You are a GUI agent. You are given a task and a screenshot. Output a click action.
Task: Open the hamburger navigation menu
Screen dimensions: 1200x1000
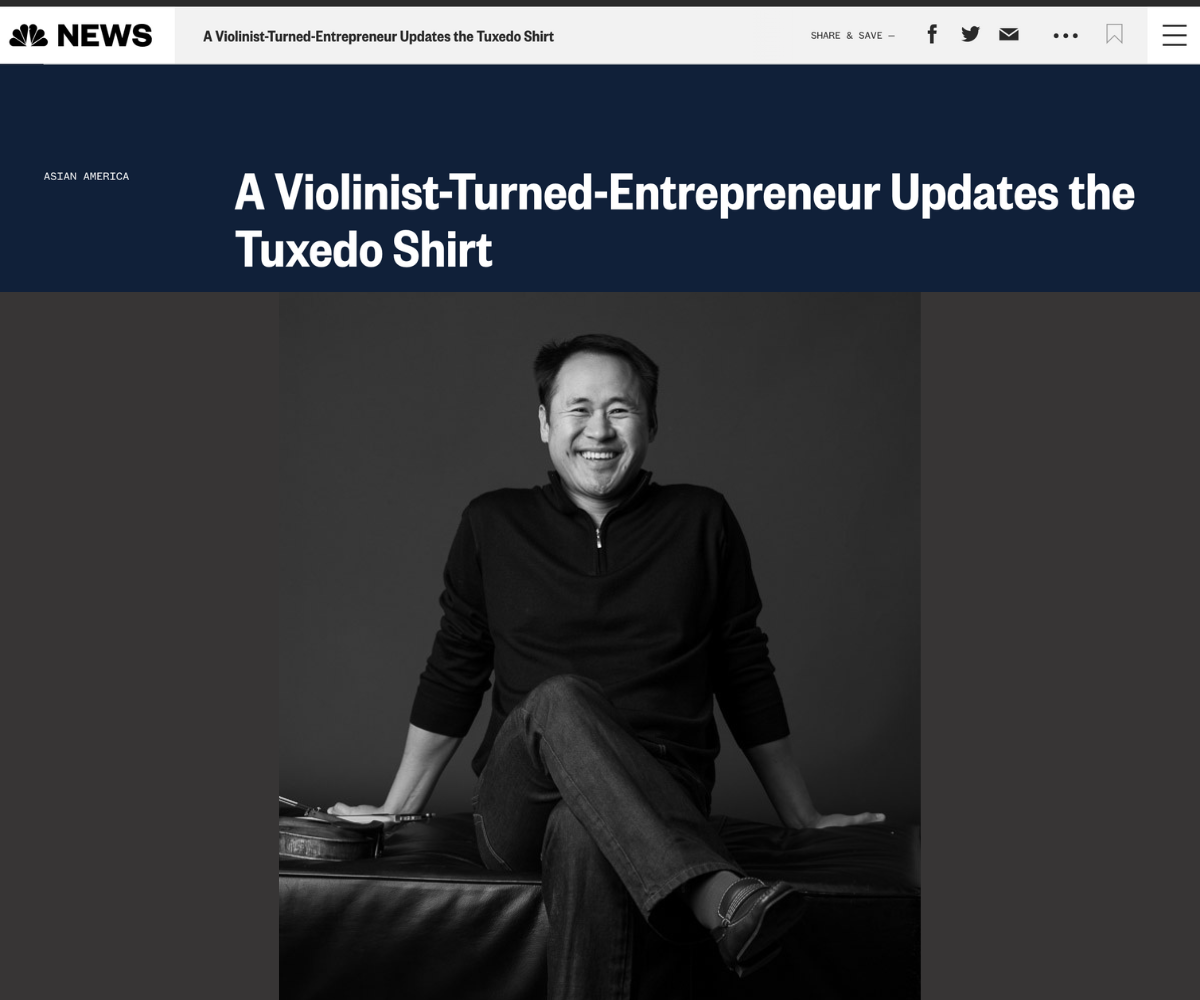[x=1174, y=35]
